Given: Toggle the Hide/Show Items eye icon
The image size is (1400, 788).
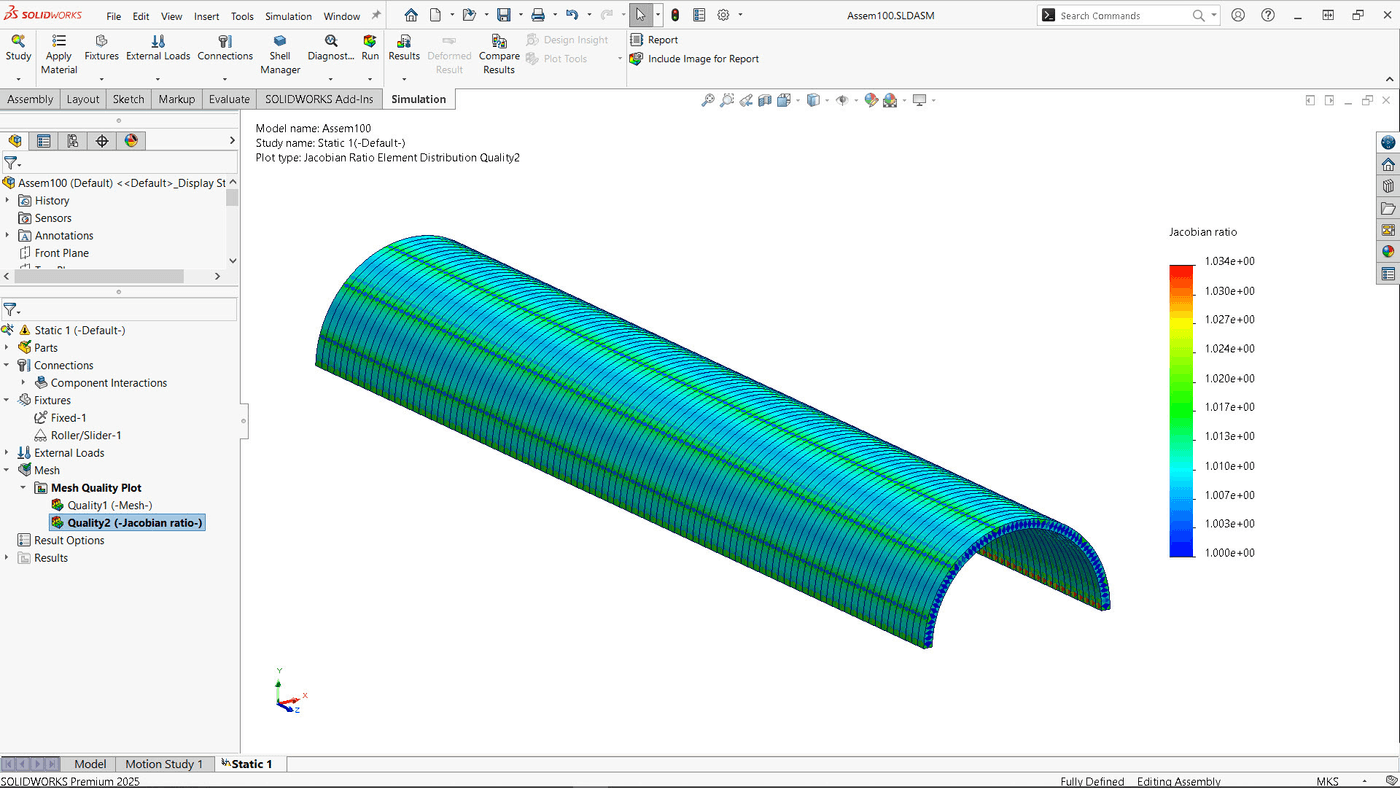Looking at the screenshot, I should [x=843, y=99].
